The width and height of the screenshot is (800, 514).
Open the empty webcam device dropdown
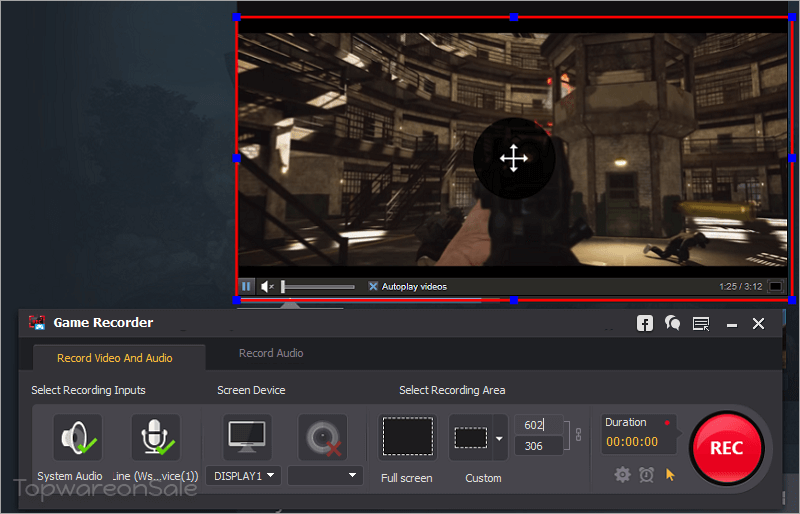pyautogui.click(x=325, y=476)
